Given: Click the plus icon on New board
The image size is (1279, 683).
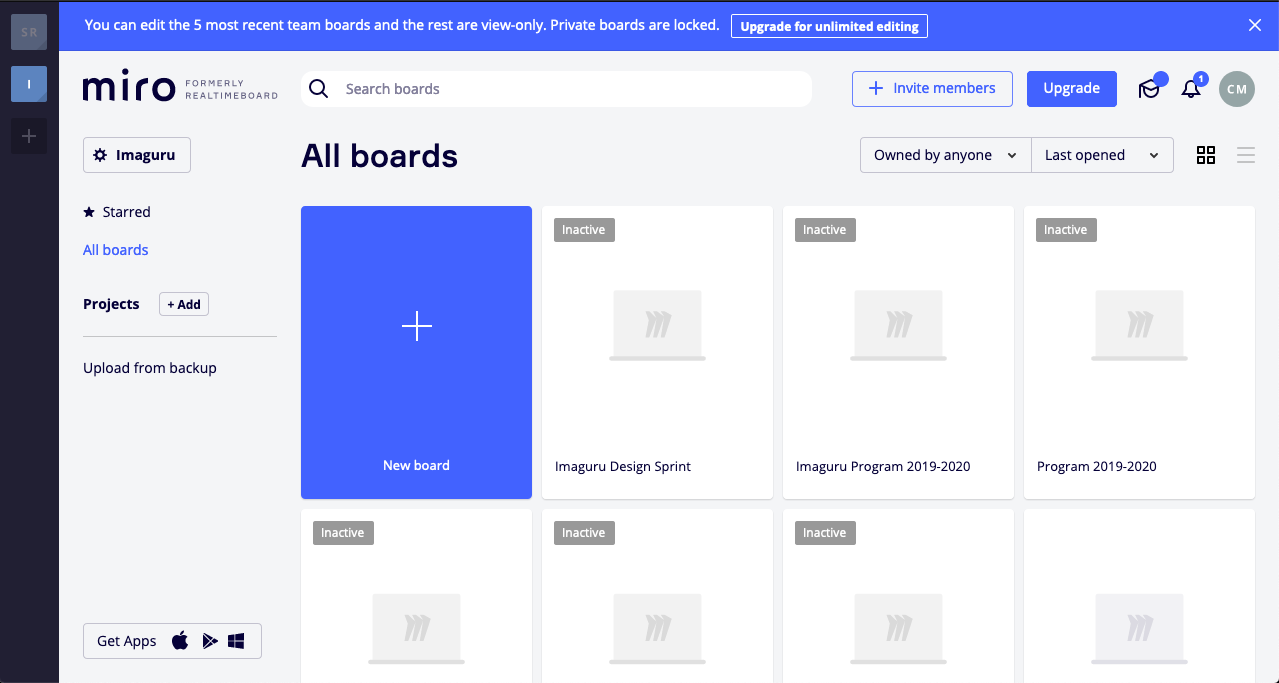Looking at the screenshot, I should click(417, 326).
